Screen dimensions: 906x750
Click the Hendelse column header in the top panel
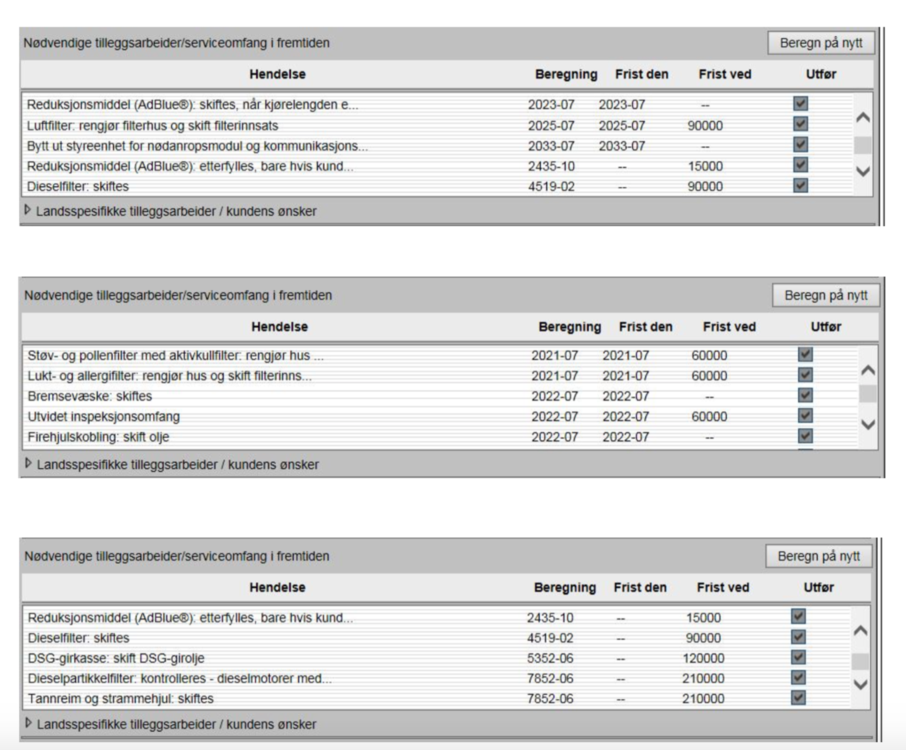coord(278,74)
